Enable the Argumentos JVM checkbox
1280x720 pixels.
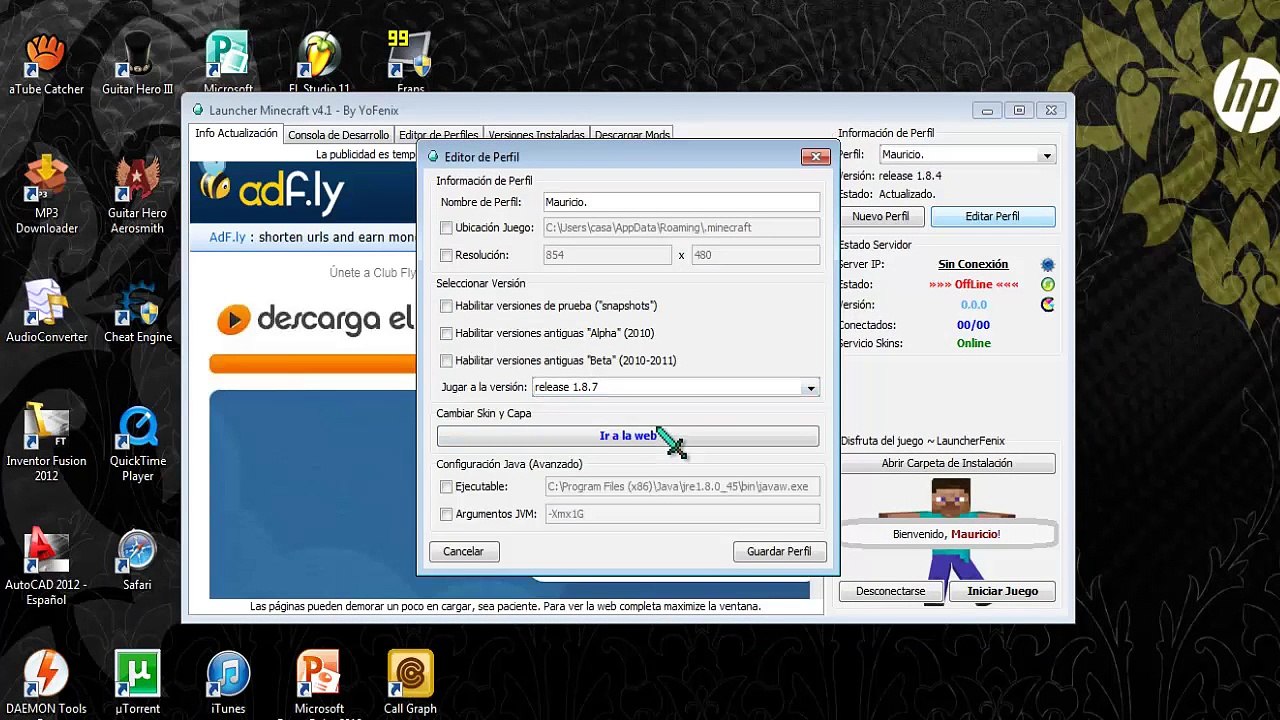point(446,515)
